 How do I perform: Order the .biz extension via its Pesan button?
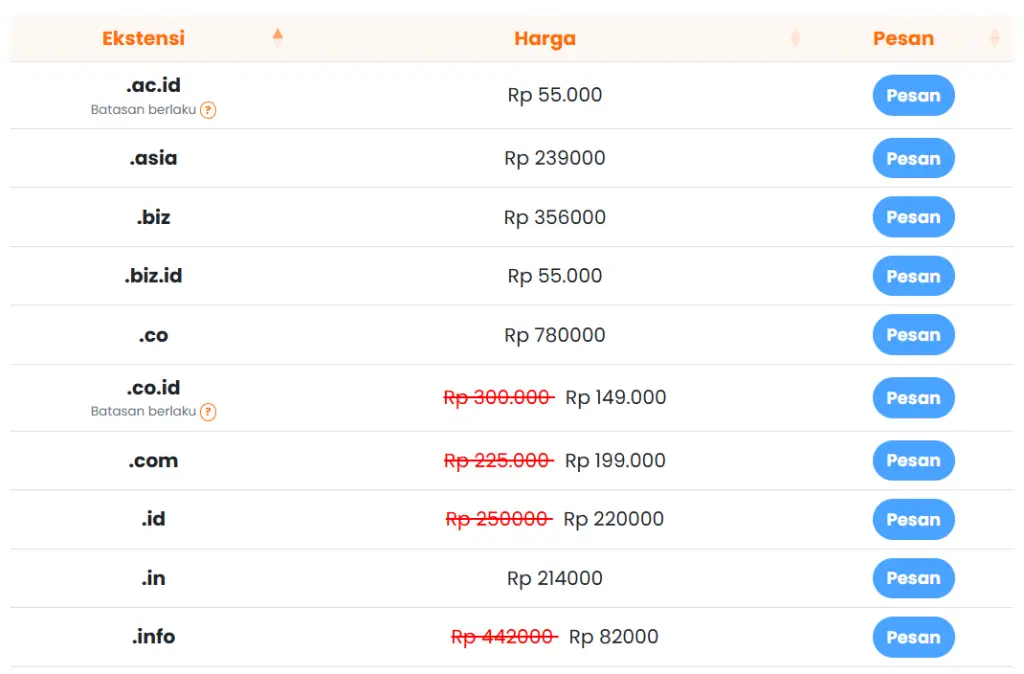(x=913, y=217)
